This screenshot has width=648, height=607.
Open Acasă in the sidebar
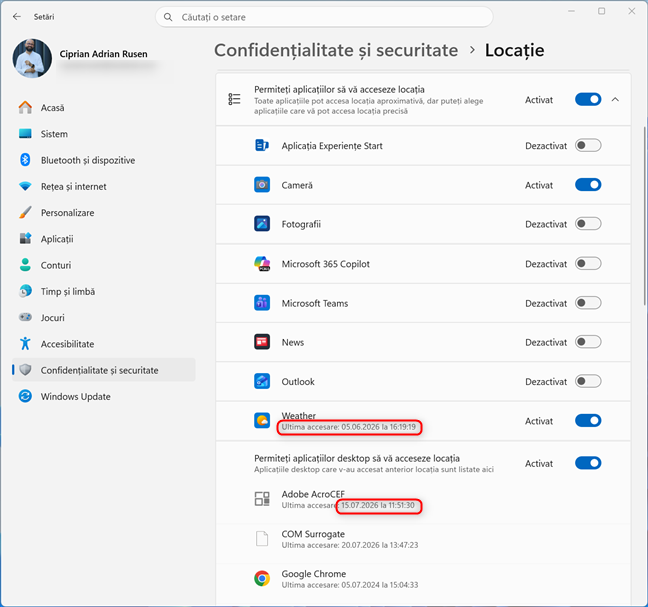click(103, 107)
